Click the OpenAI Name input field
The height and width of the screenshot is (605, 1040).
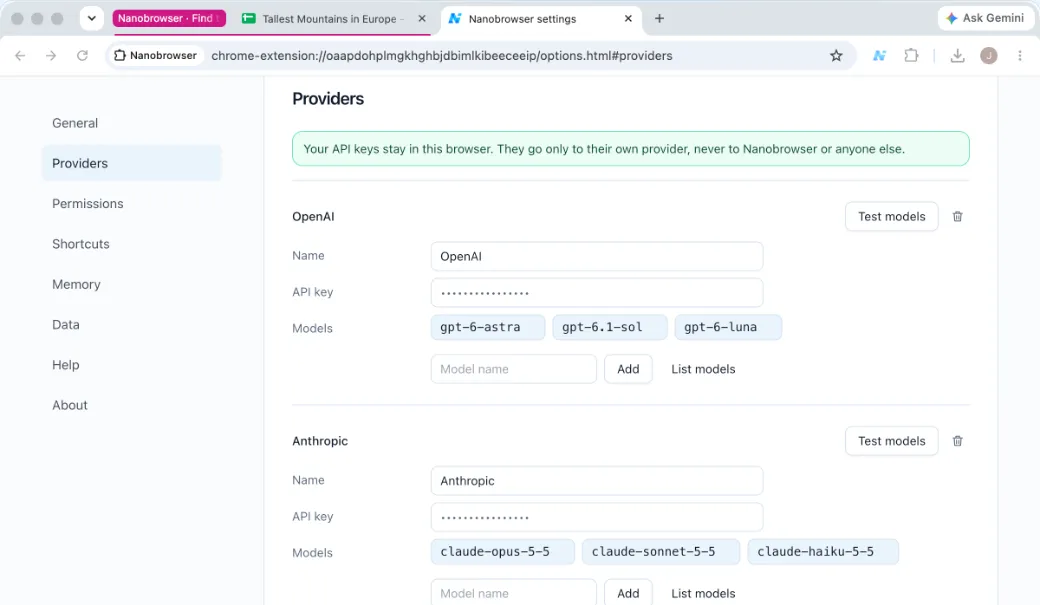click(x=597, y=256)
